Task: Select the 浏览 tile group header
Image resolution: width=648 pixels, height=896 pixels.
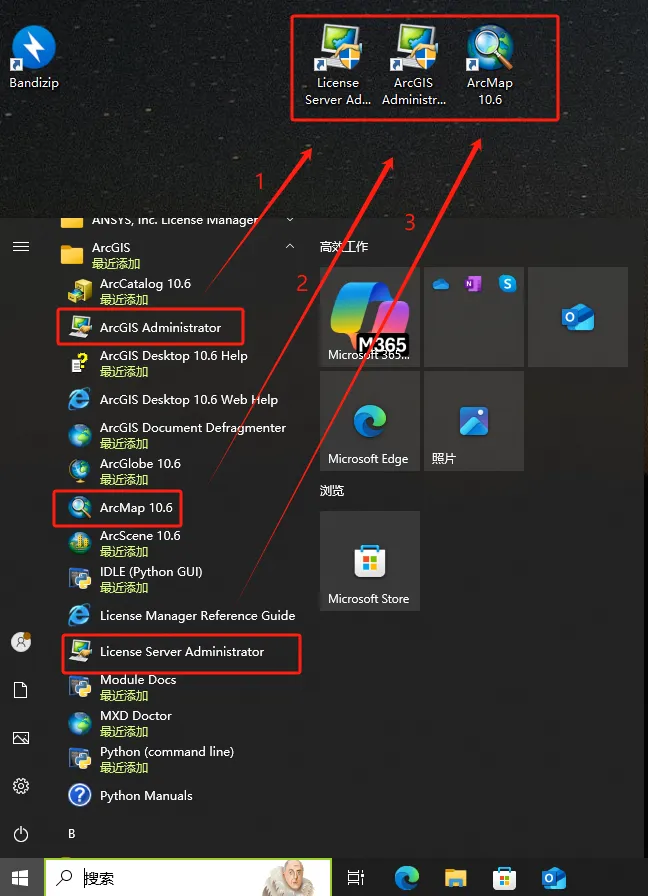Action: pyautogui.click(x=332, y=491)
